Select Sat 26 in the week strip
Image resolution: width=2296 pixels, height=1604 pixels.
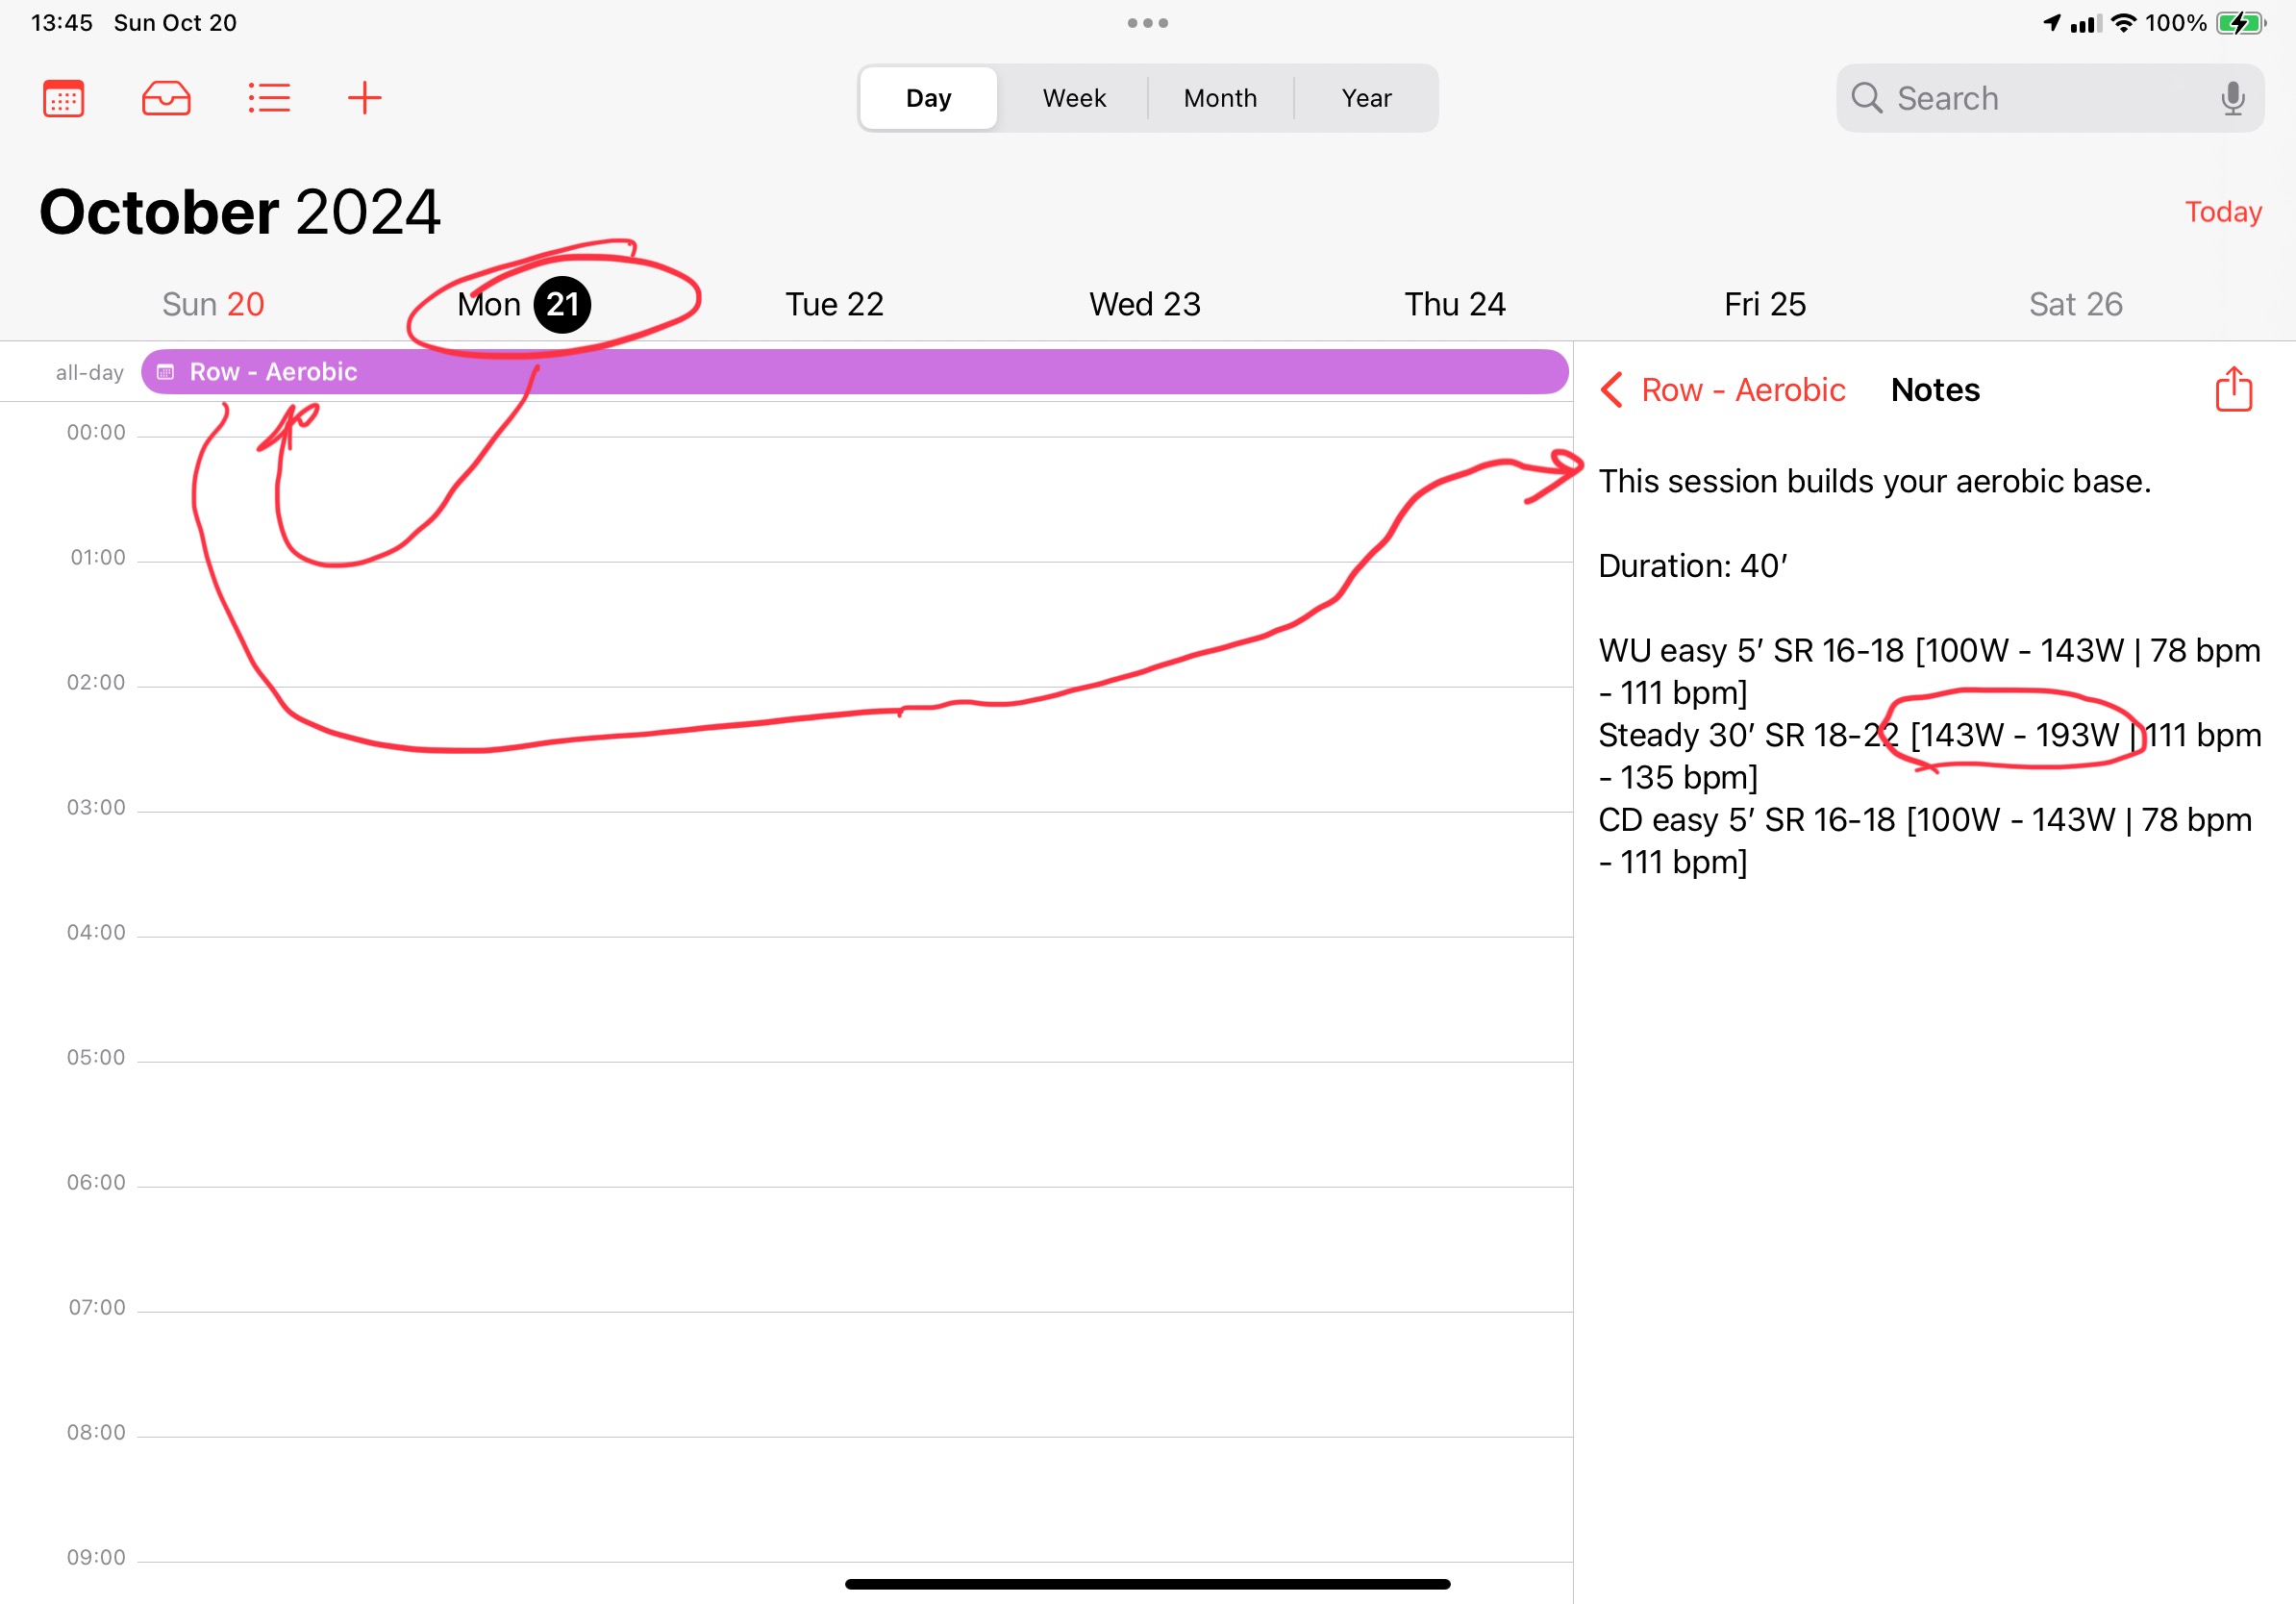click(2075, 304)
